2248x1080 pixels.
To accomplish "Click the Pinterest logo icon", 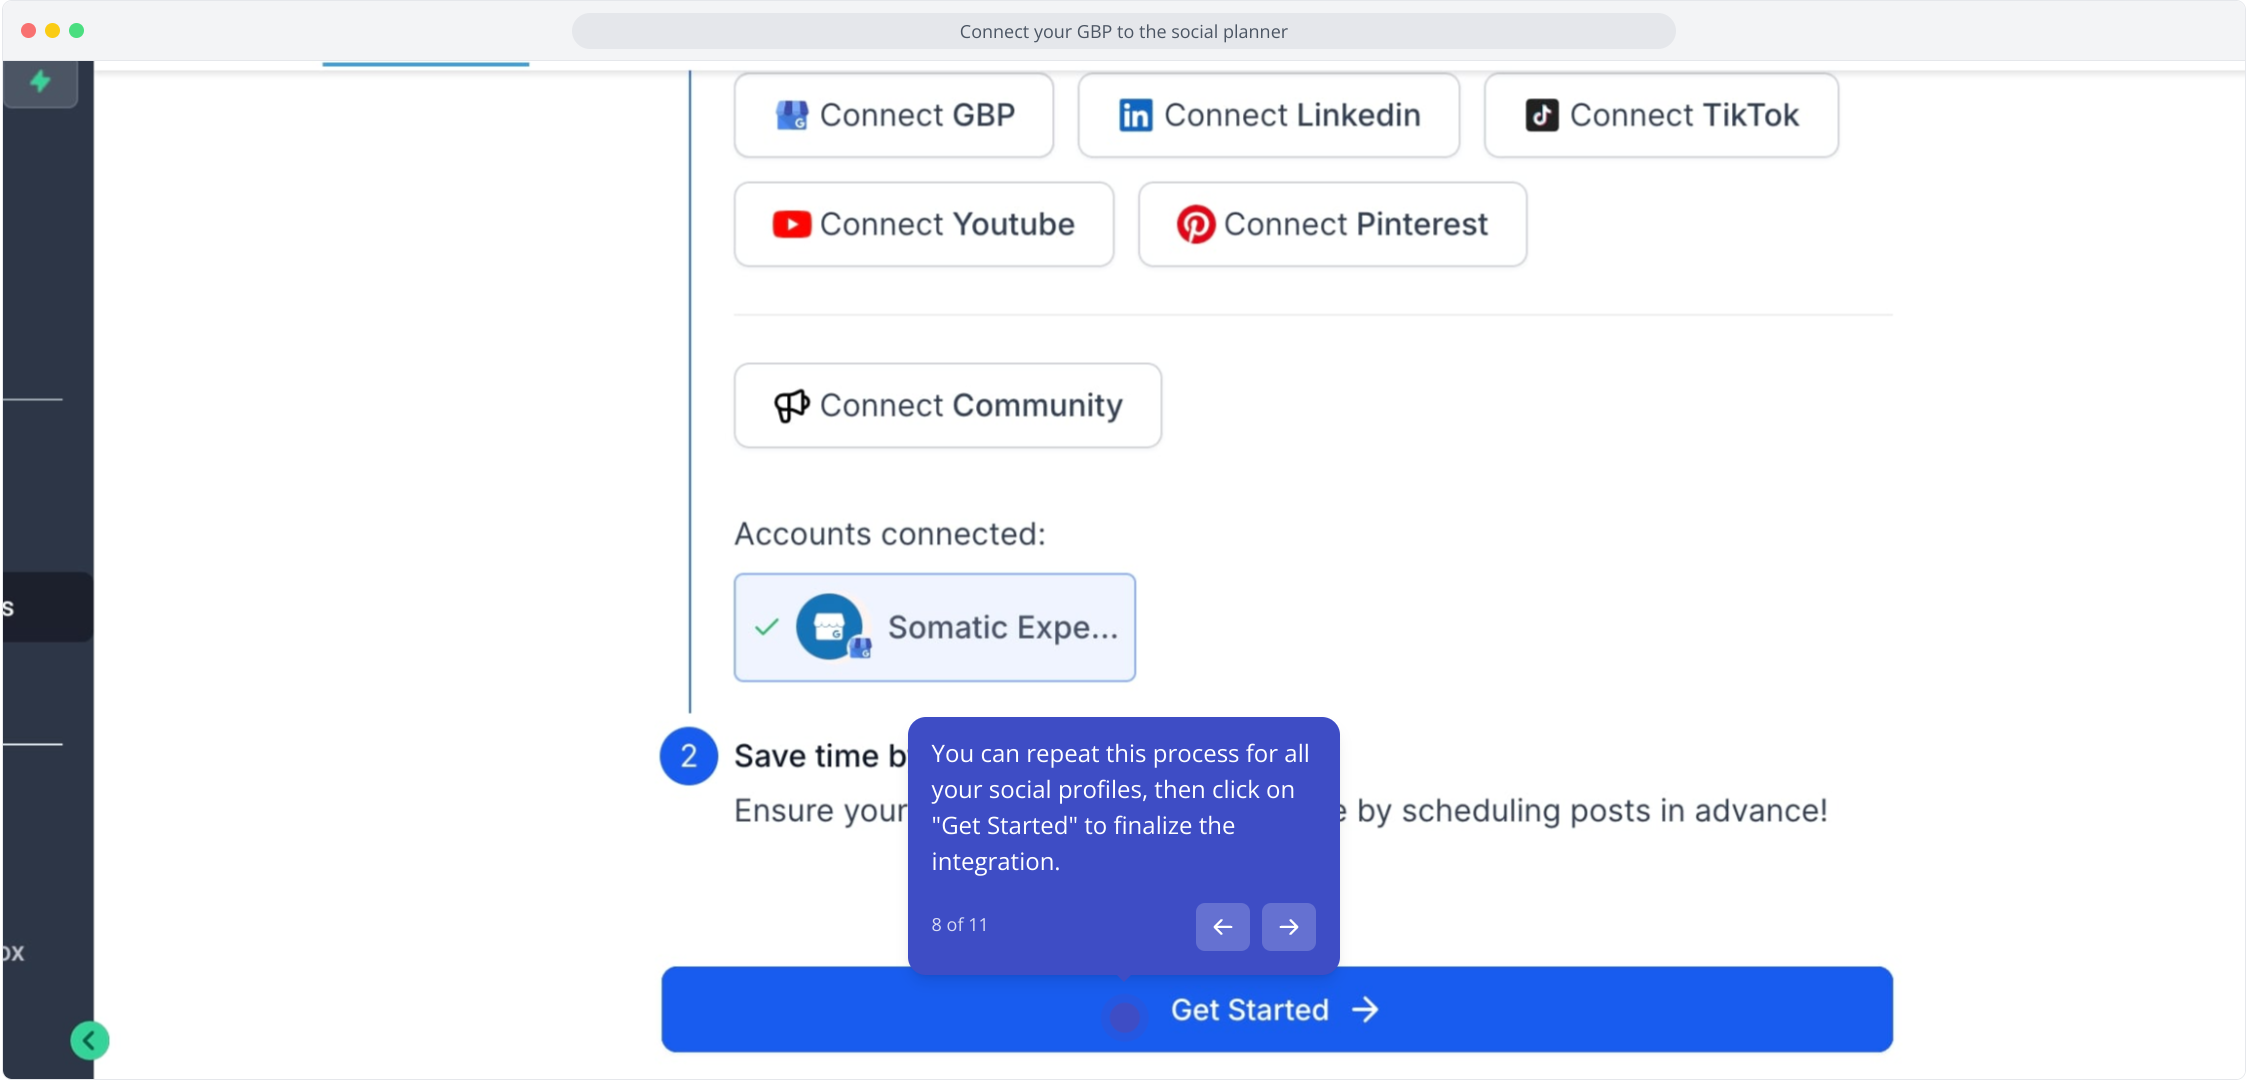I will [x=1196, y=224].
